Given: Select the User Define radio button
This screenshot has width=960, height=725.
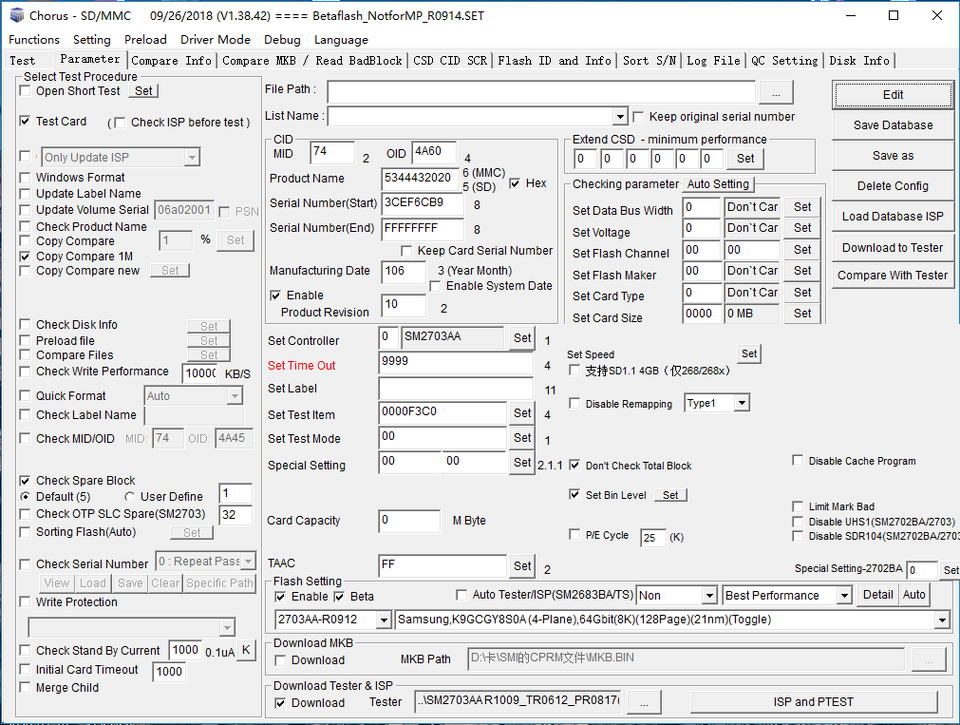Looking at the screenshot, I should click(130, 497).
